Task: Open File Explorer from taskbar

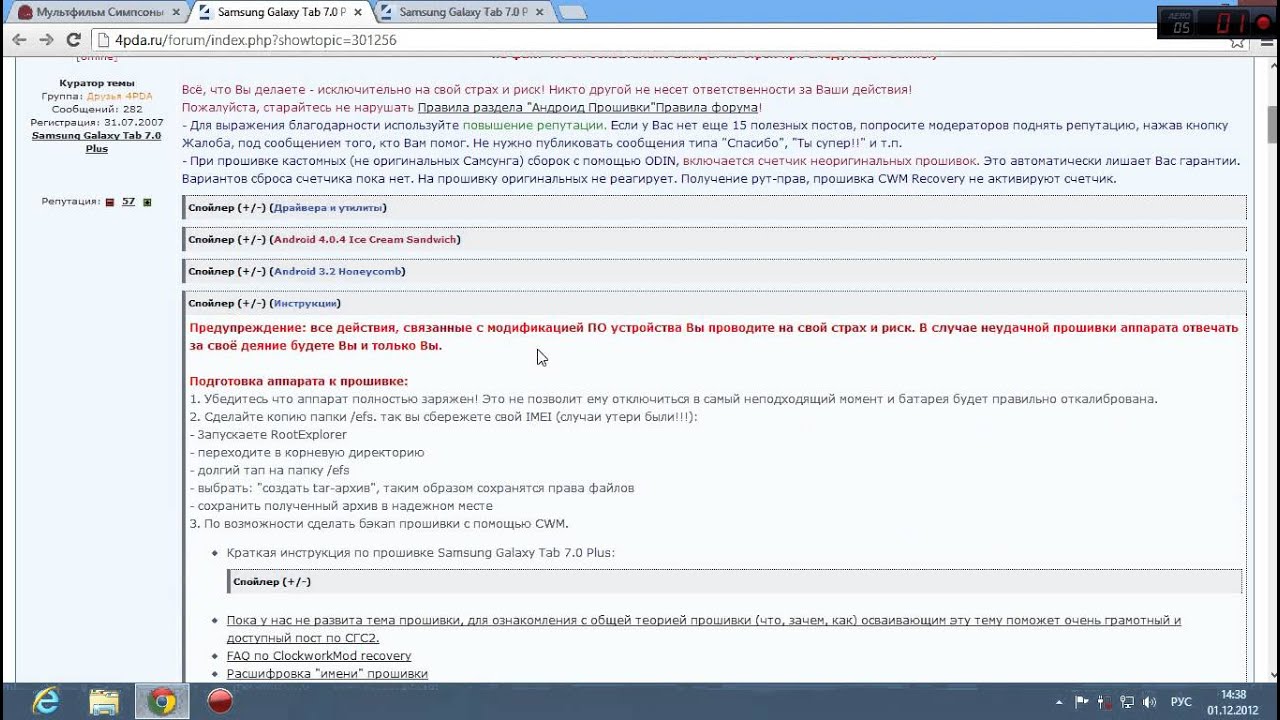Action: (x=104, y=701)
